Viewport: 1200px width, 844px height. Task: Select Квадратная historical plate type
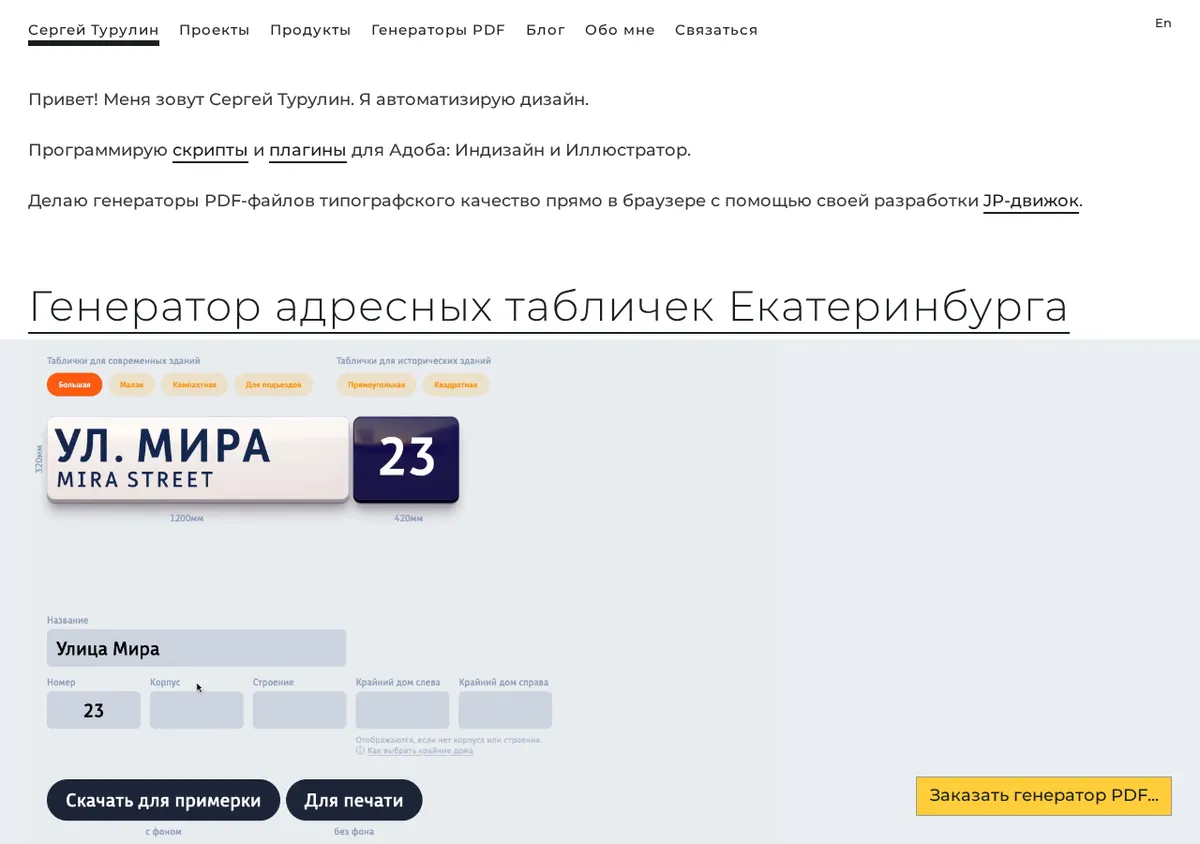click(455, 385)
